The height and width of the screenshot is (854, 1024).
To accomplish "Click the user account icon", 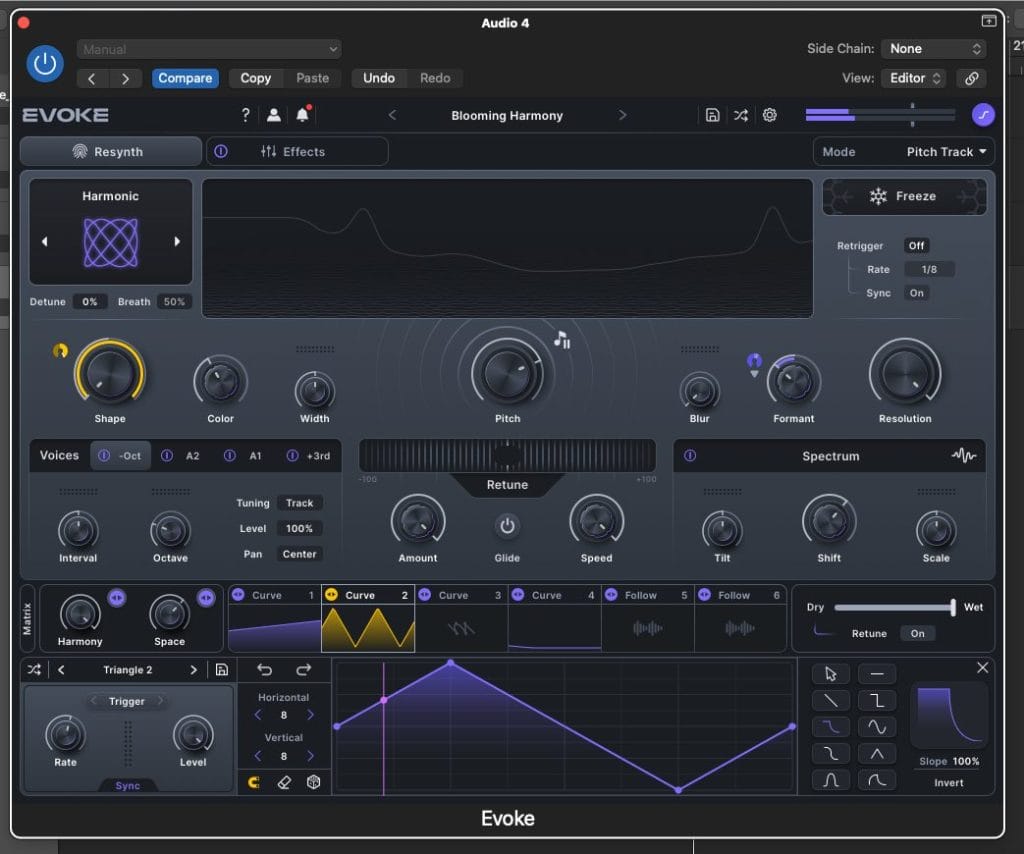I will pos(273,115).
